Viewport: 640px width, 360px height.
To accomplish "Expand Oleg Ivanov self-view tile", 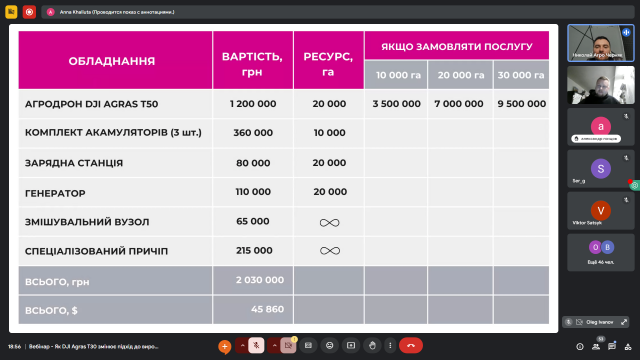I will coord(624,322).
